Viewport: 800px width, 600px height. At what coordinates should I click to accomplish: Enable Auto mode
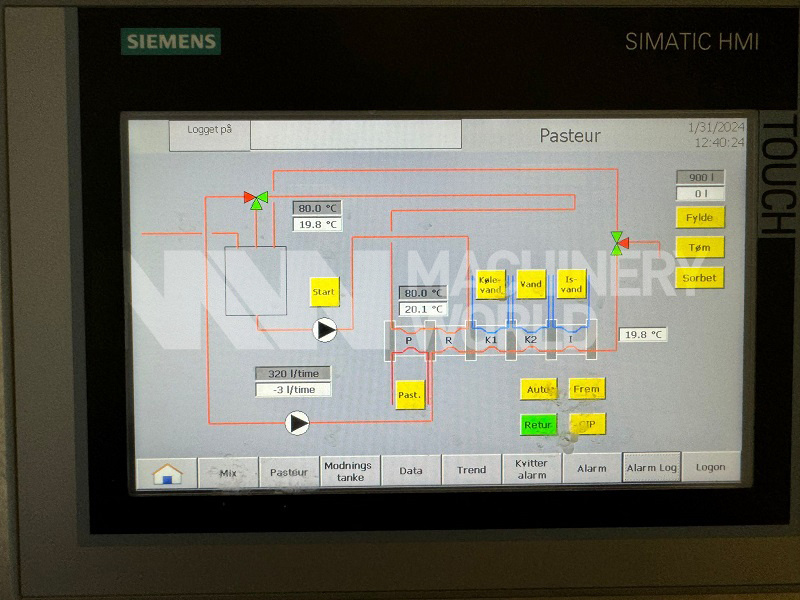[538, 390]
